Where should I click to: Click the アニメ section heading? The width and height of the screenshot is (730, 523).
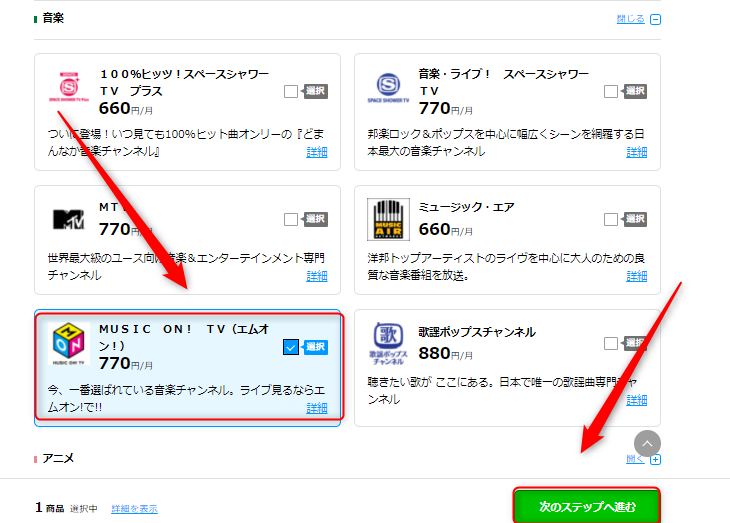coord(58,459)
